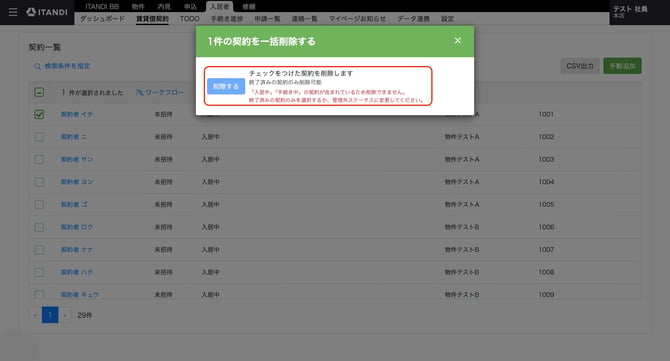Click the 契約一覧 heading

coord(44,47)
